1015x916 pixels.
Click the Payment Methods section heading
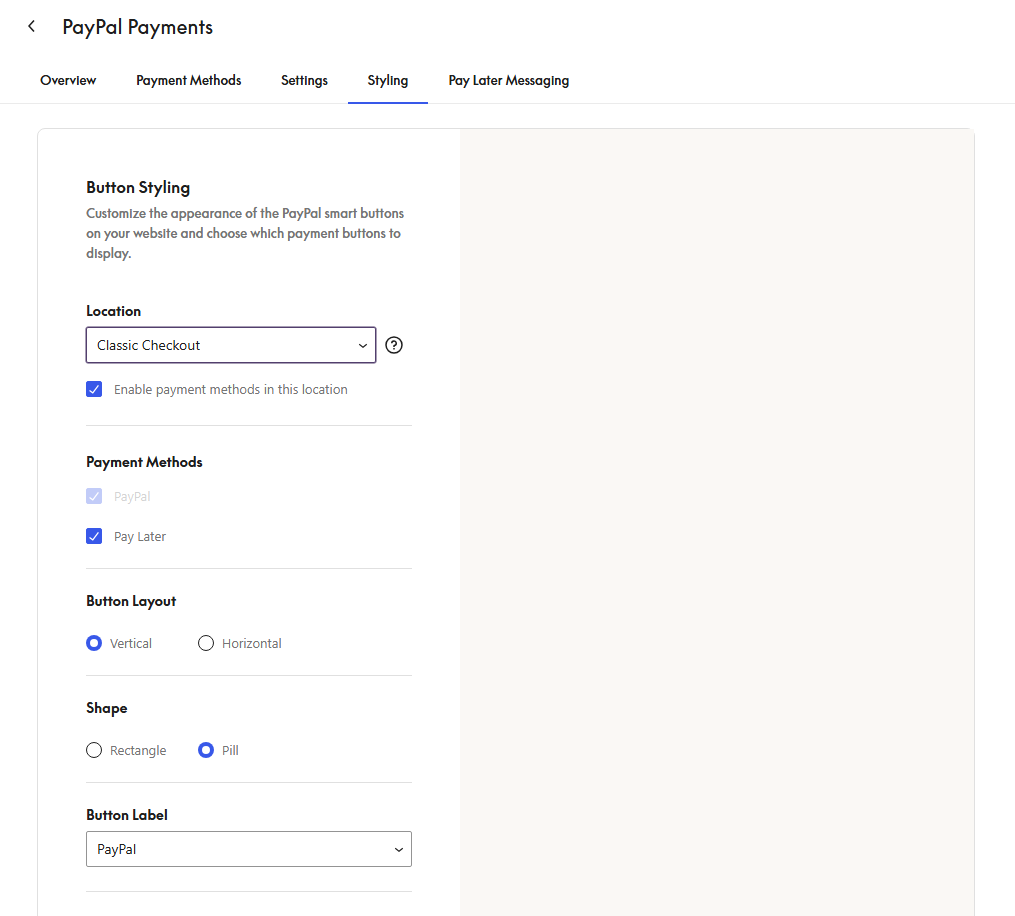pyautogui.click(x=144, y=462)
